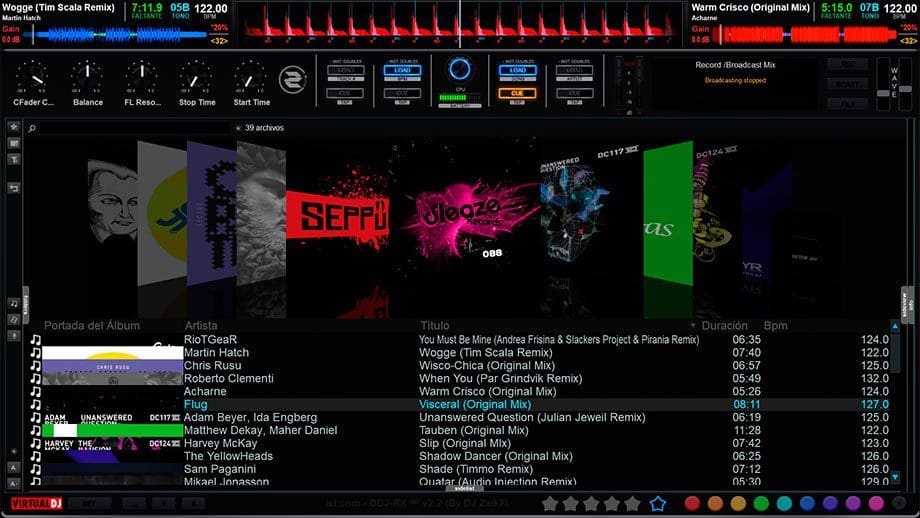Click the dim LOAD button nearest the record panel

(x=574, y=70)
